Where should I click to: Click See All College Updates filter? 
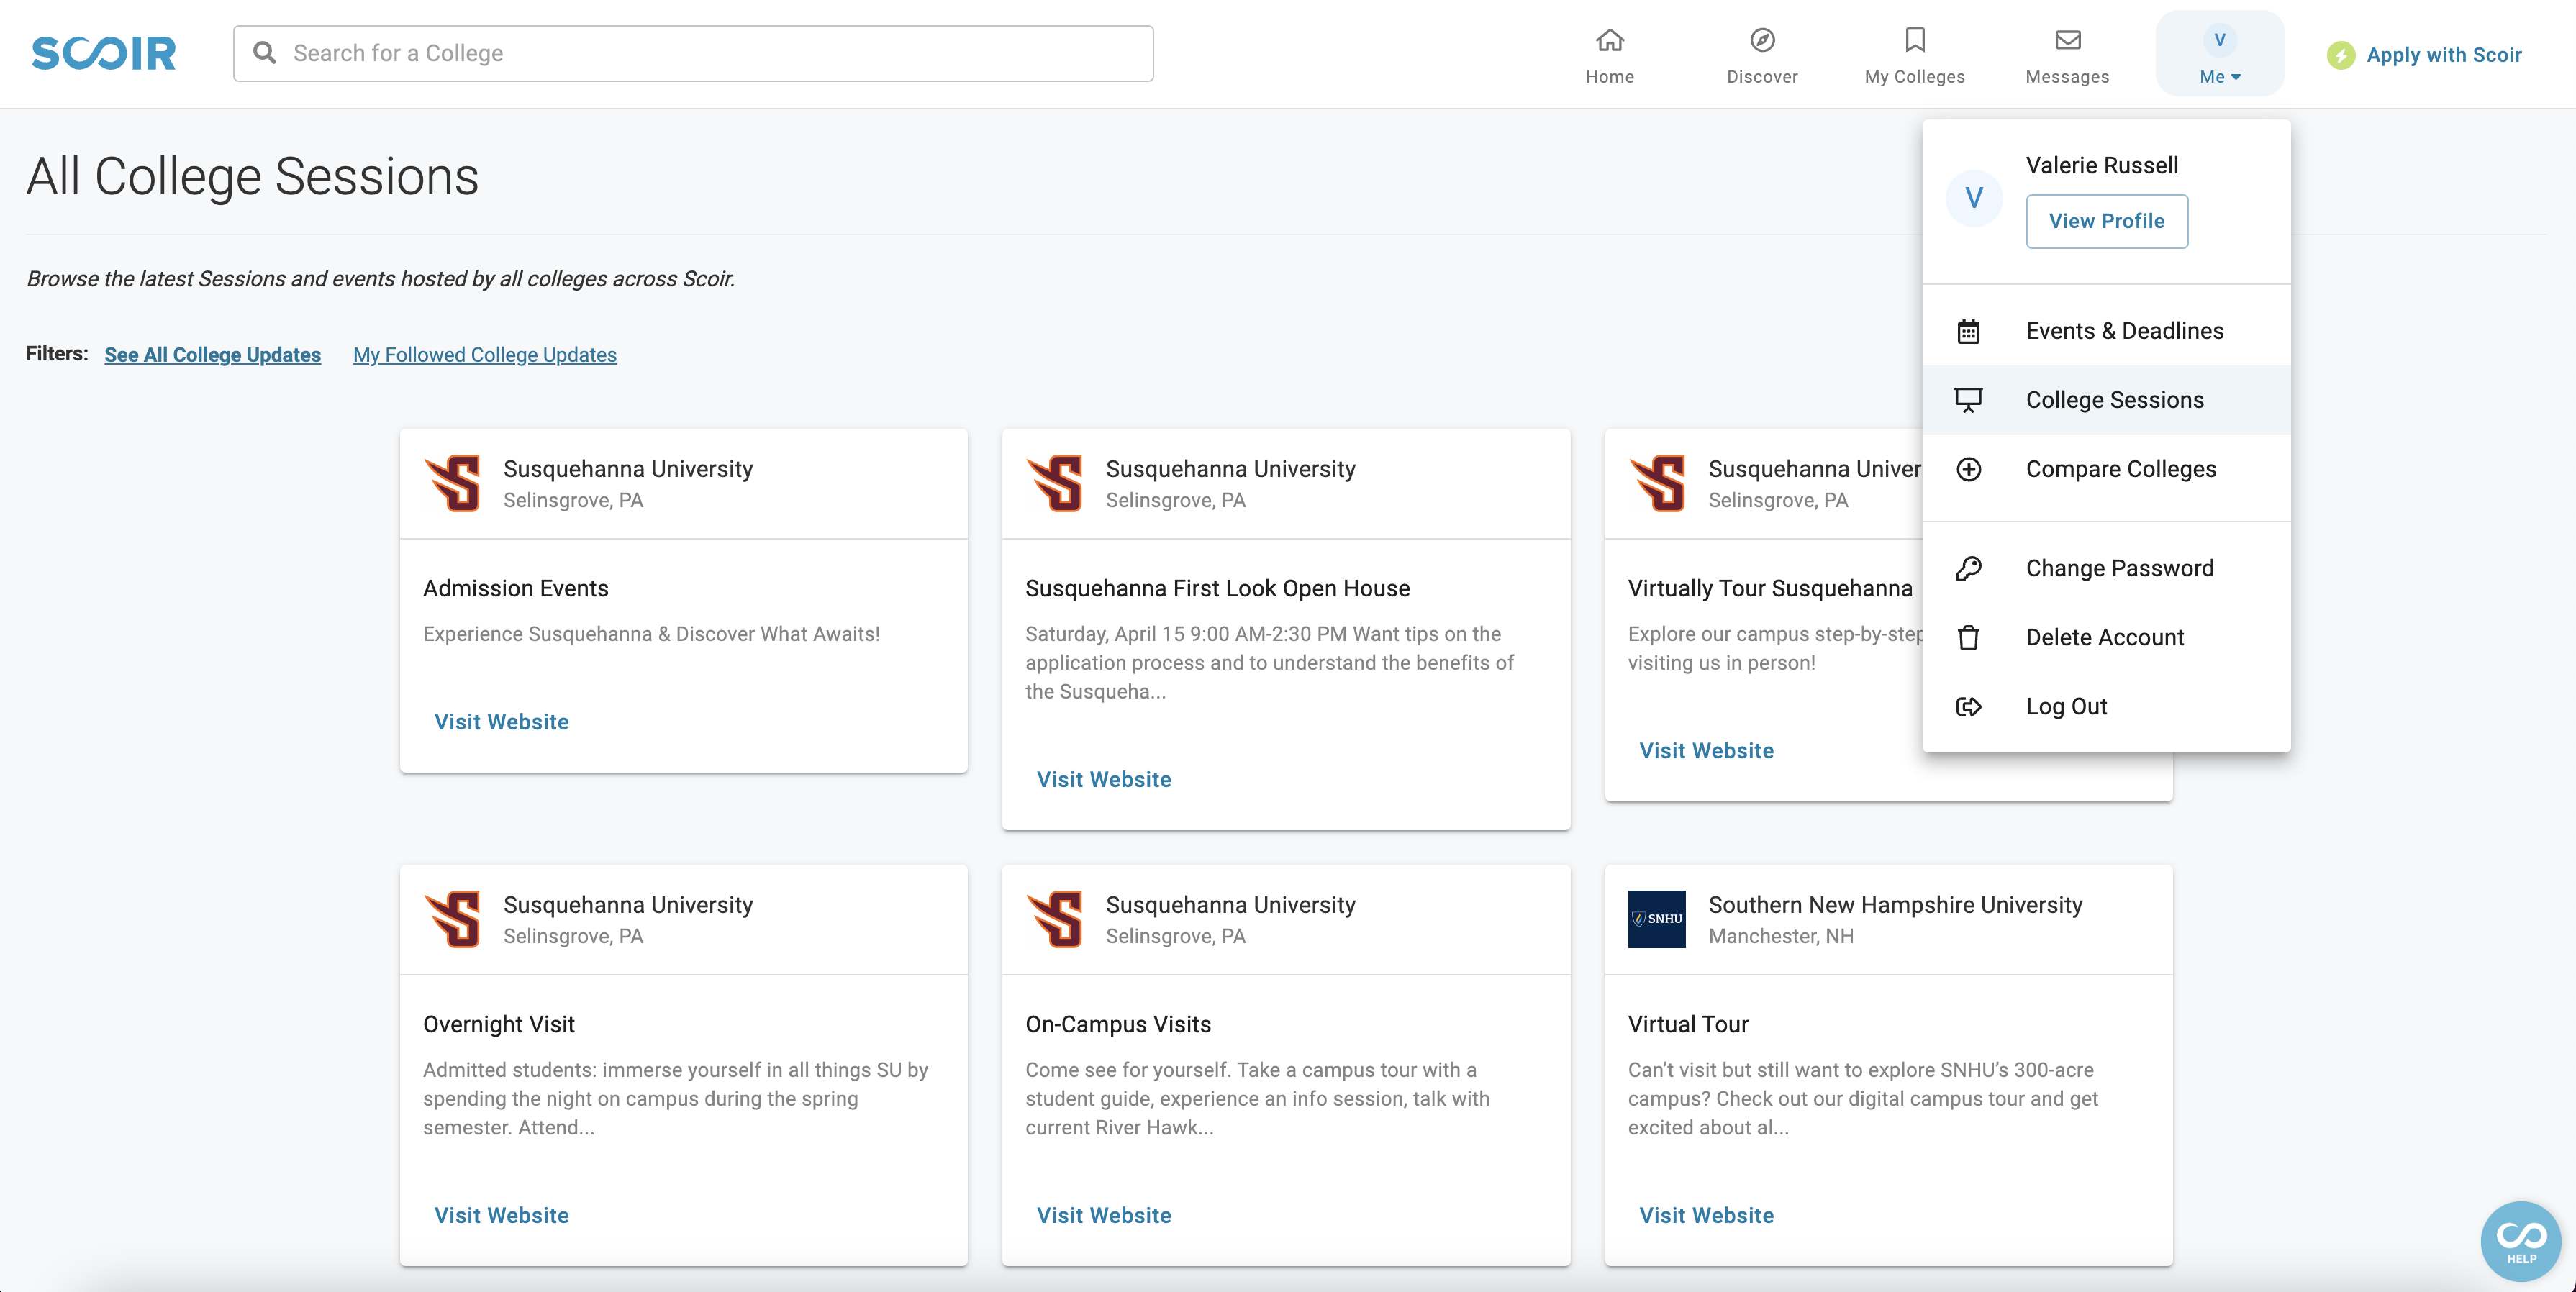[212, 355]
